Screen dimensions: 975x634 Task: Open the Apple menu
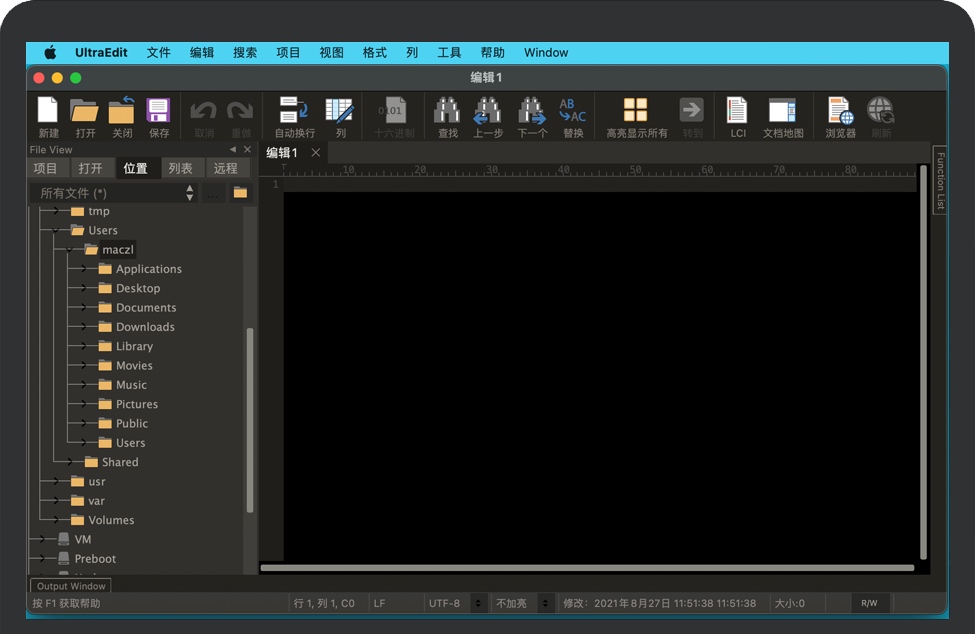[50, 53]
